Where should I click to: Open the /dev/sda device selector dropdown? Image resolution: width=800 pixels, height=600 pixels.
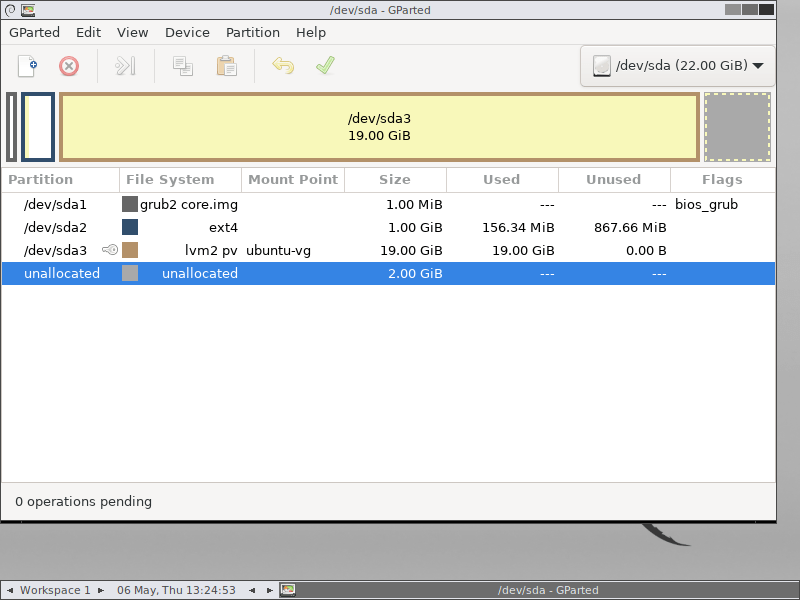coord(677,66)
